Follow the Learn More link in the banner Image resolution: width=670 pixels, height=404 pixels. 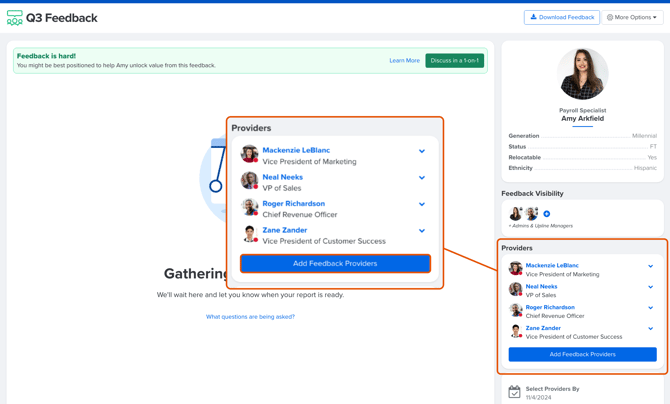(404, 61)
